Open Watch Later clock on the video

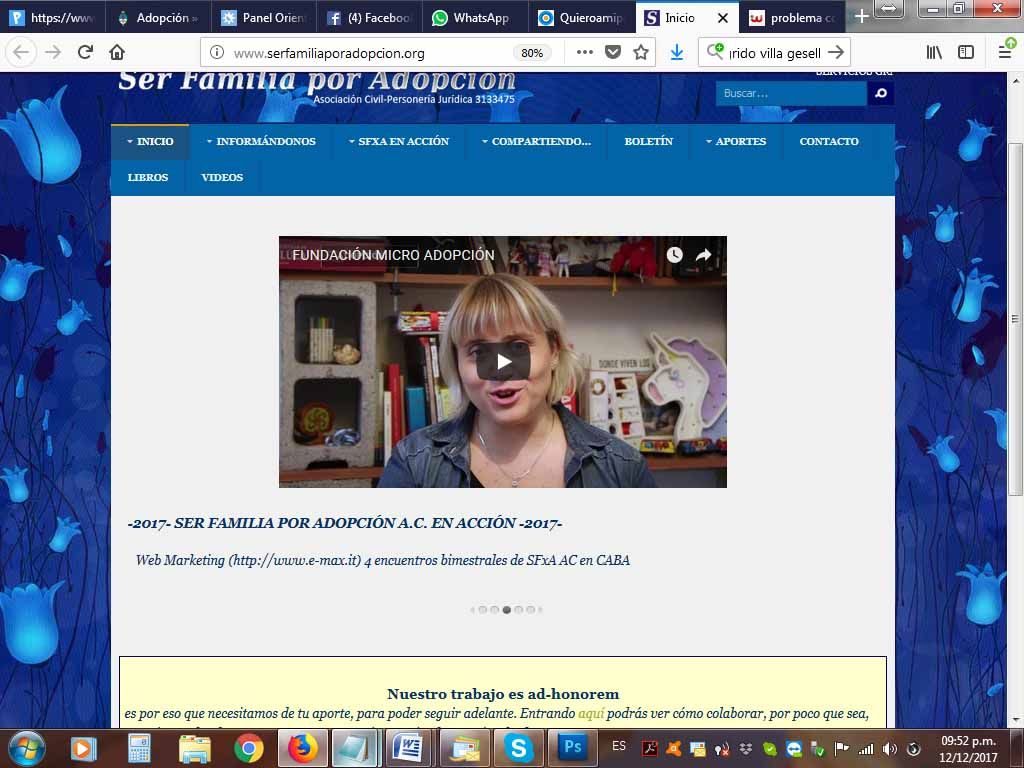[x=675, y=255]
